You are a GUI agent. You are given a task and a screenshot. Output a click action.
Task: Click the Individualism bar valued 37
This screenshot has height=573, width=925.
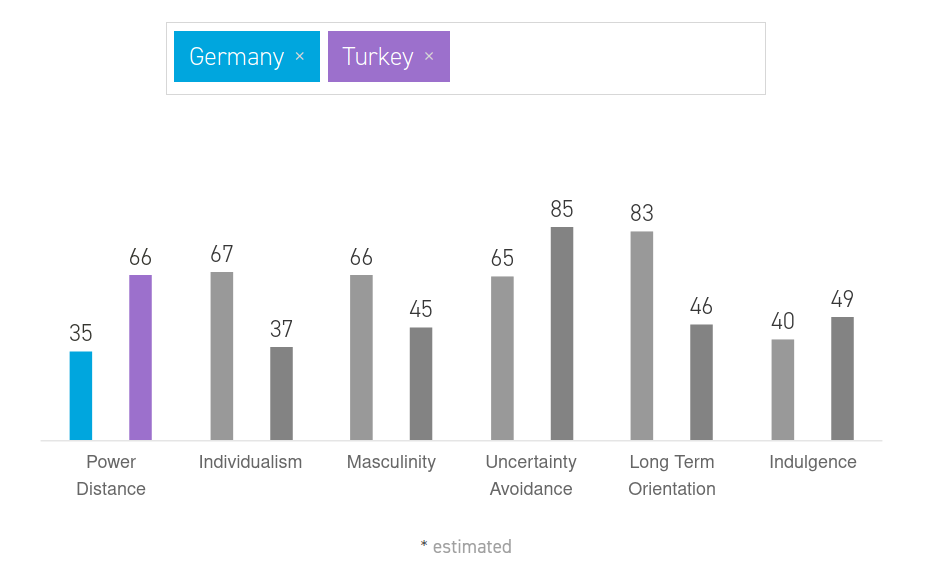(x=281, y=393)
